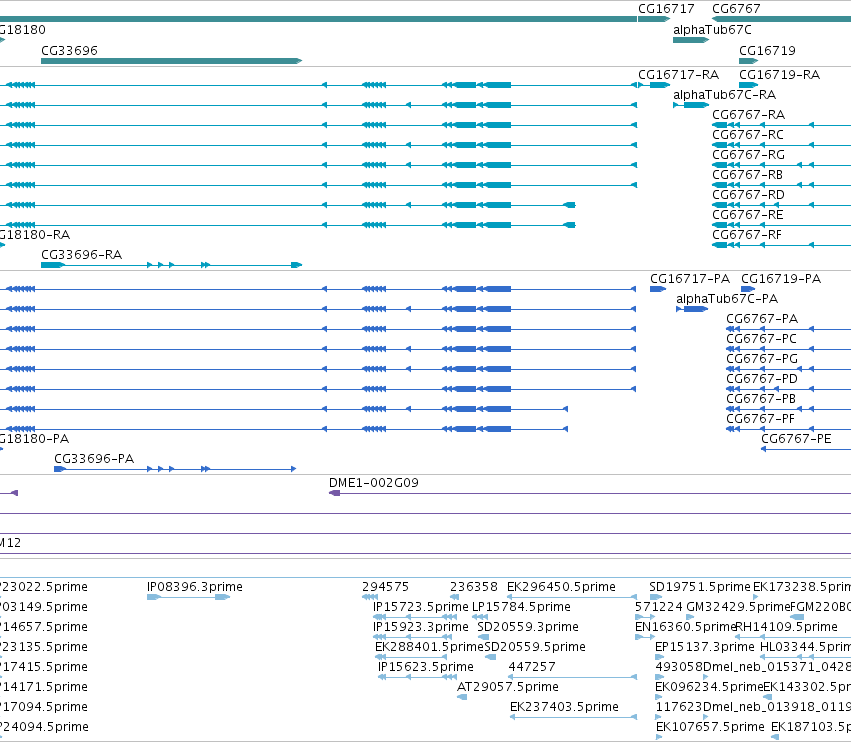851x742 pixels.
Task: Select the EP15137.3prime EST label
Action: [x=705, y=647]
